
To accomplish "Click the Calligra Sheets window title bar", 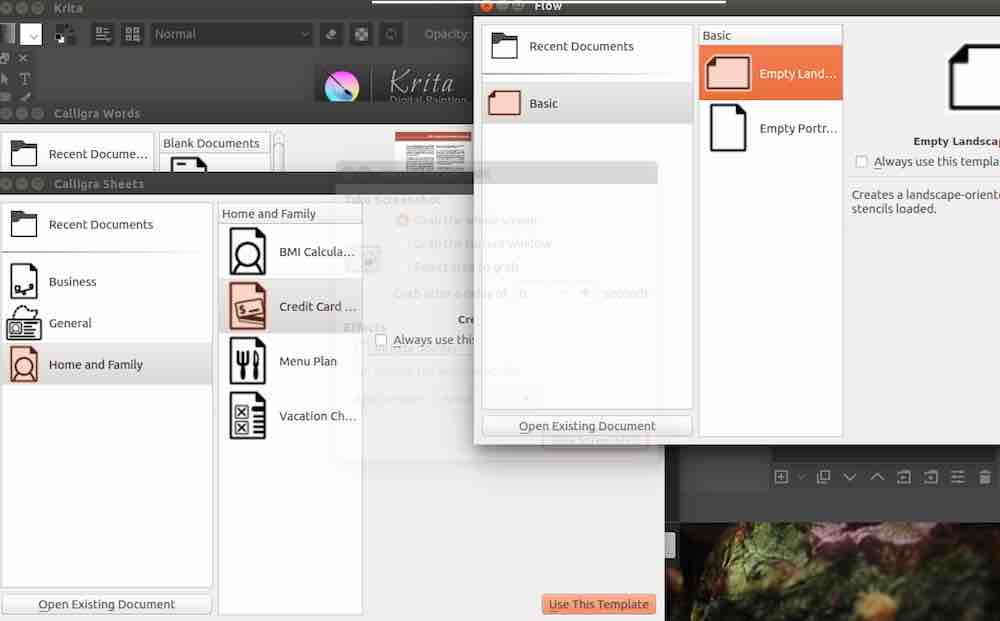I will [x=236, y=184].
